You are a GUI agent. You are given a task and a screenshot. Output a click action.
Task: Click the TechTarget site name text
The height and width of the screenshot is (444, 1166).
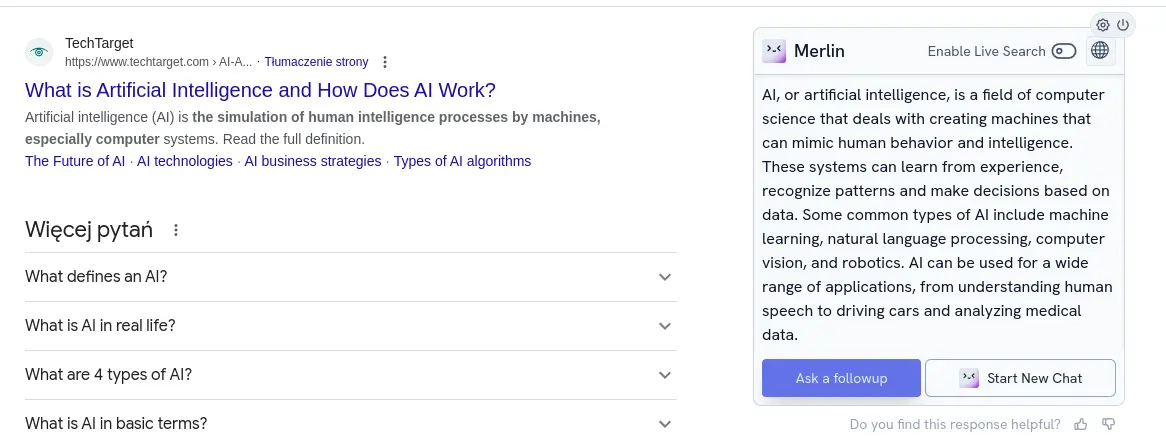99,43
